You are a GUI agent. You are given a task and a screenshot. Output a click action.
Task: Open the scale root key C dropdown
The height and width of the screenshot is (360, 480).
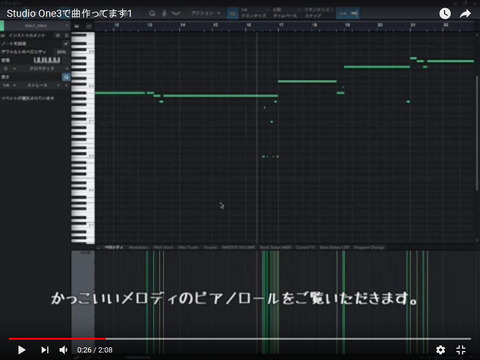pyautogui.click(x=9, y=69)
